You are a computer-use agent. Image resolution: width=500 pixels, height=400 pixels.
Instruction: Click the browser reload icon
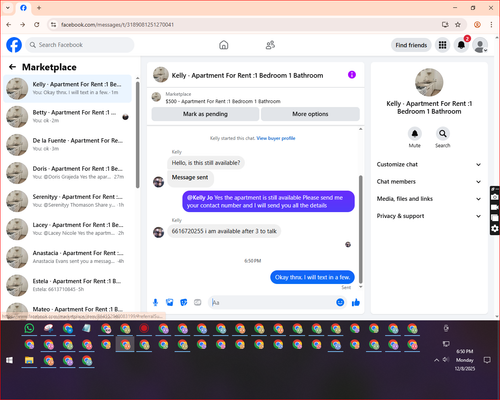pos(37,25)
